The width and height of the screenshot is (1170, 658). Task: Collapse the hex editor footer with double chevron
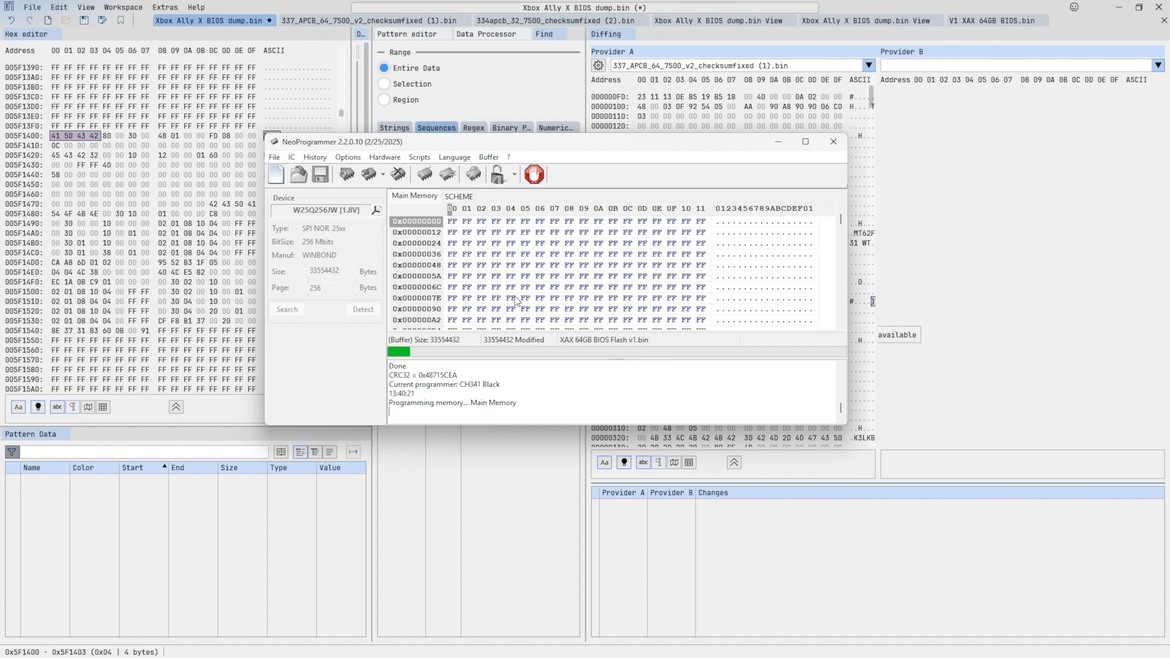click(176, 407)
